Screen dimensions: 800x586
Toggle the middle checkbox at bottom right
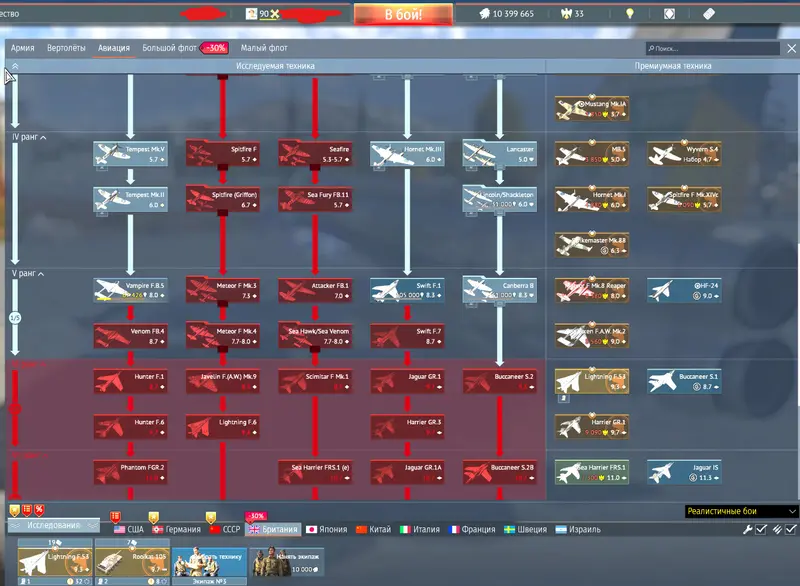coord(777,529)
